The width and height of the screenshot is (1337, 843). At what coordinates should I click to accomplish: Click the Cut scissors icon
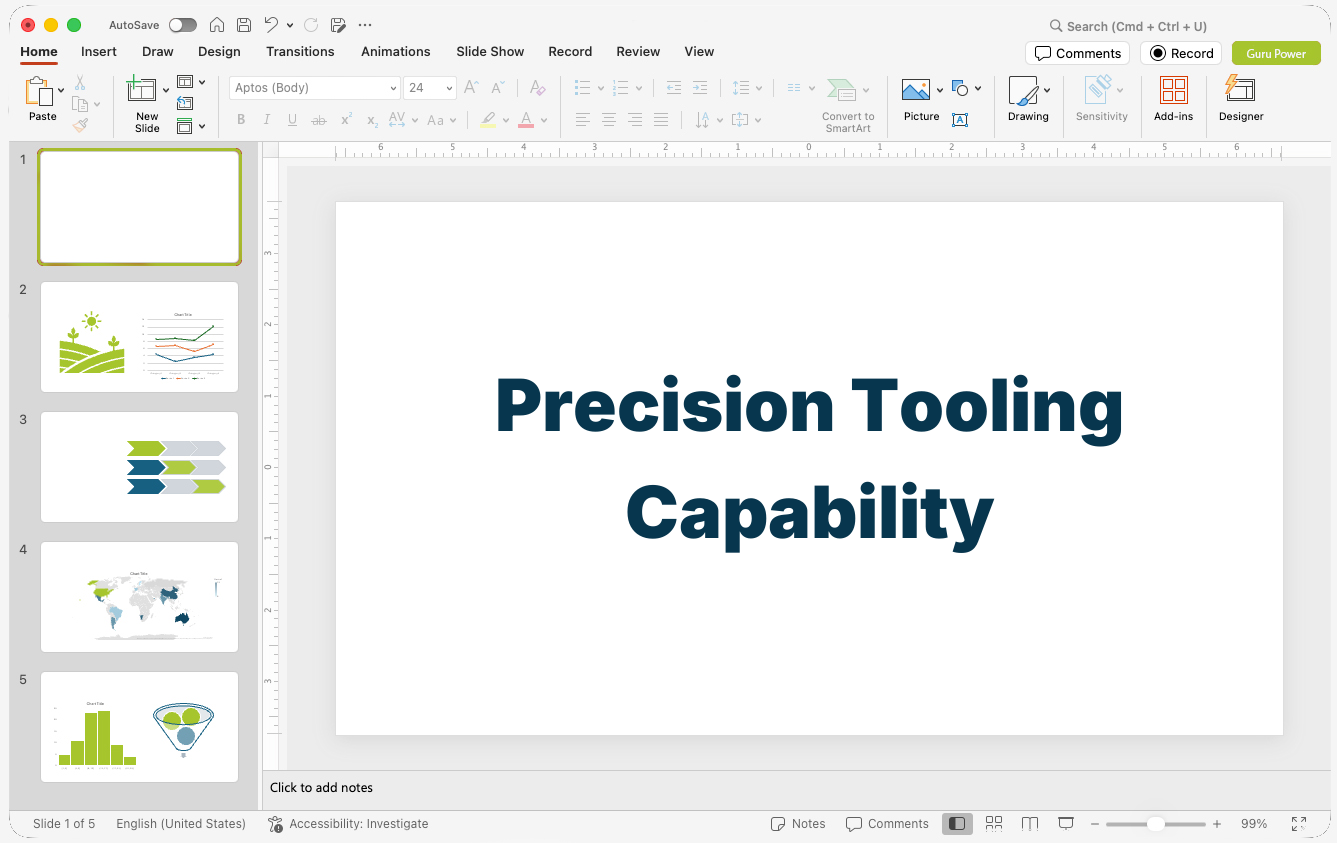click(x=80, y=83)
